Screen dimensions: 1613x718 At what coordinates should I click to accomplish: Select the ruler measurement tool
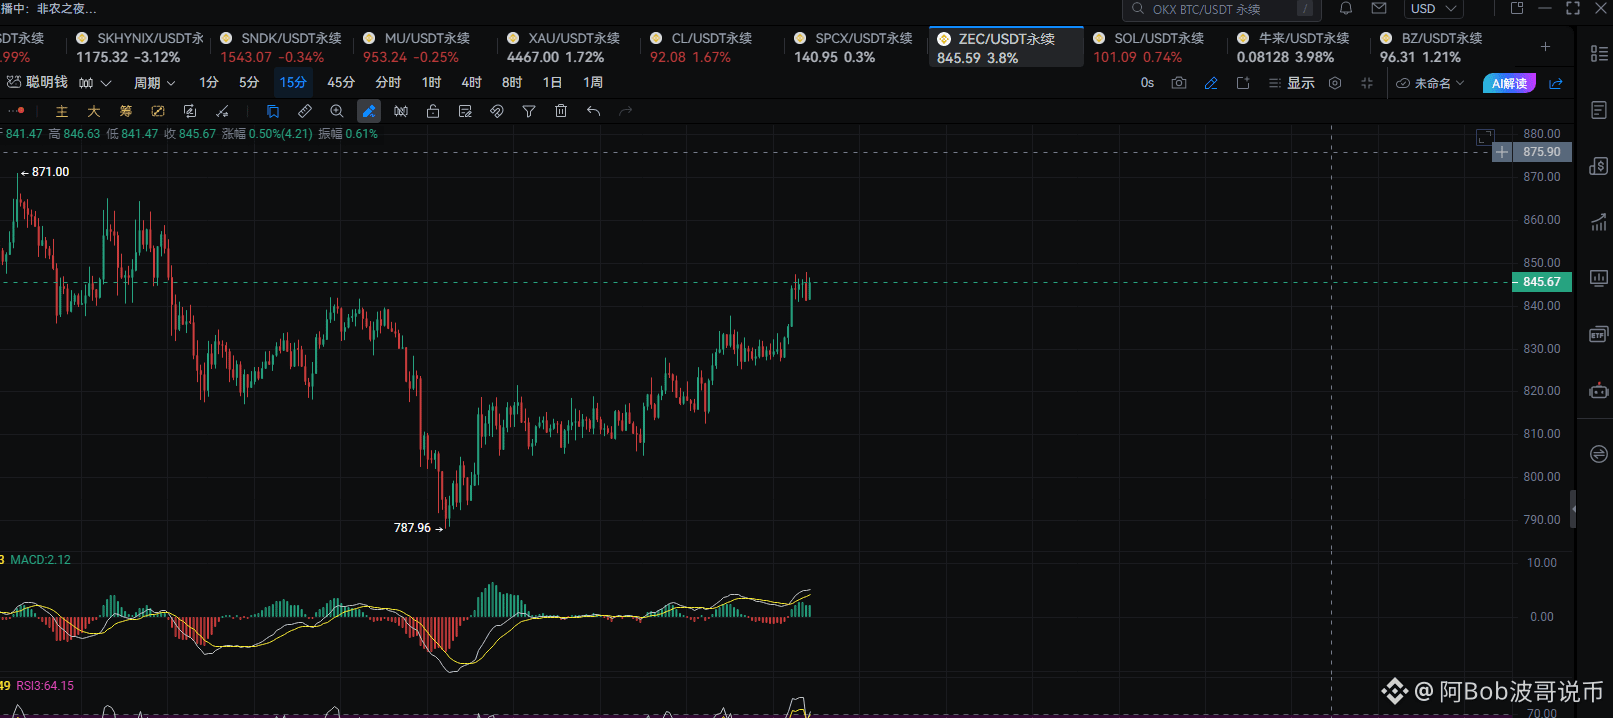pyautogui.click(x=305, y=111)
